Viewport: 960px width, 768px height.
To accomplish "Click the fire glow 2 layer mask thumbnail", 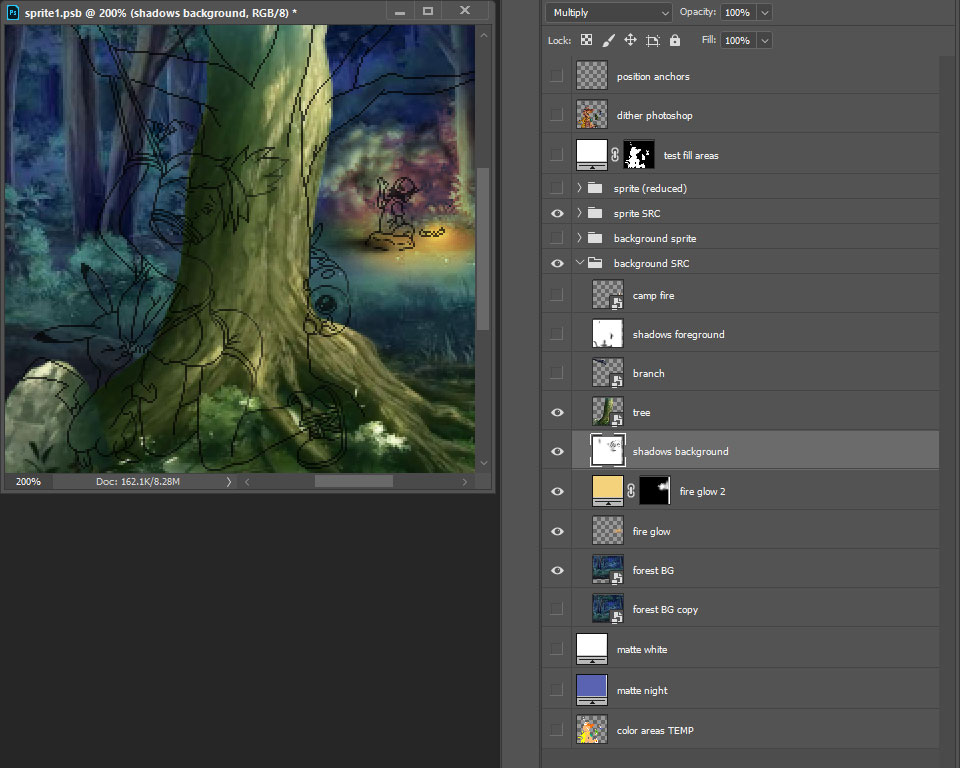I will click(x=655, y=490).
